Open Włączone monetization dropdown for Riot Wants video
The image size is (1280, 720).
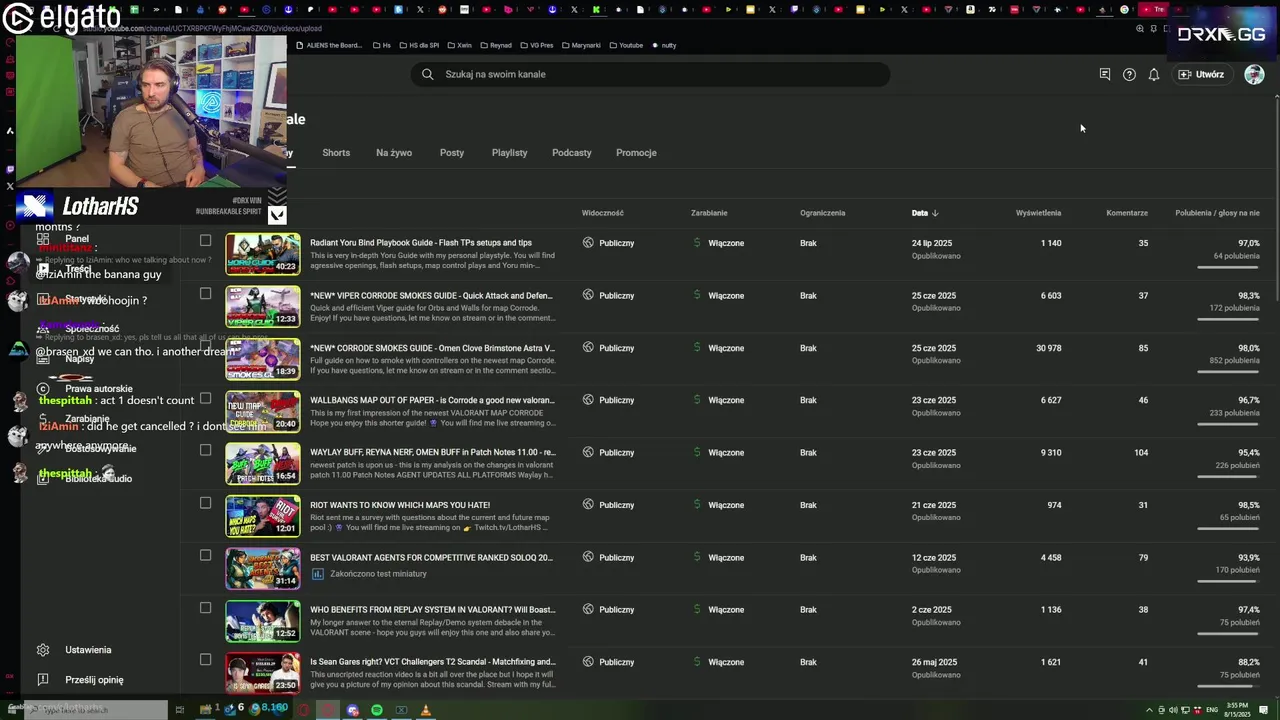(x=726, y=505)
